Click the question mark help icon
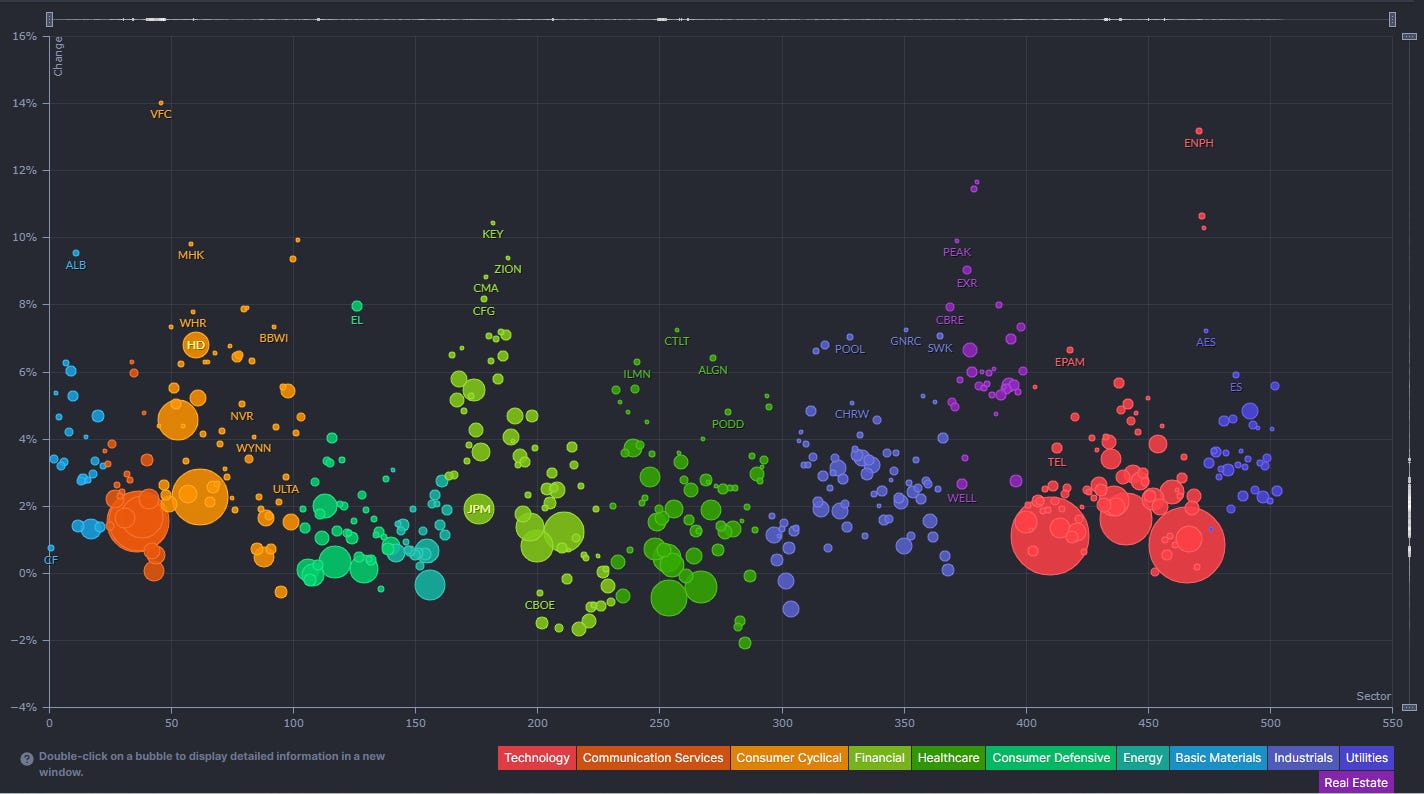 (27, 759)
